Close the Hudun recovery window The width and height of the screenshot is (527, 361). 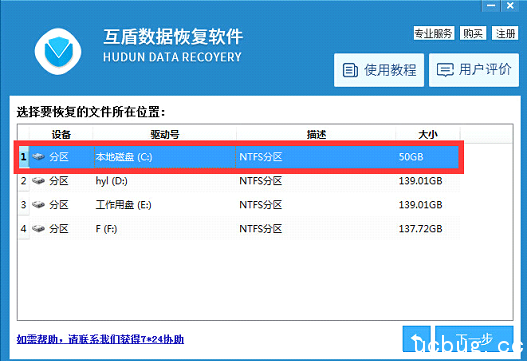(510, 6)
